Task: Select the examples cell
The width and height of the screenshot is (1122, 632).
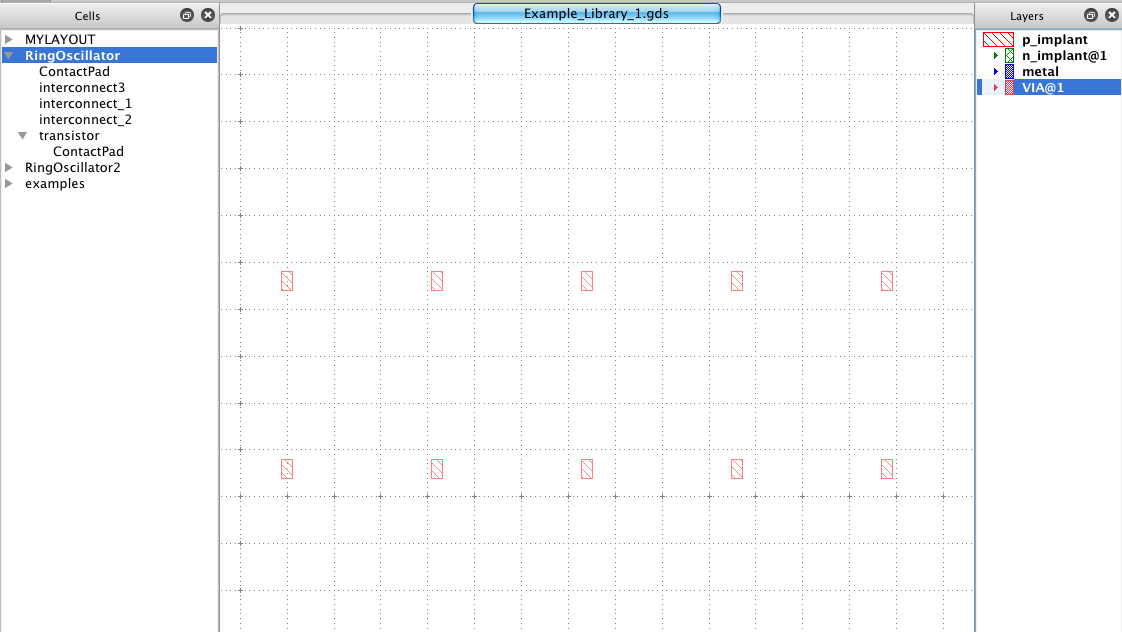Action: click(x=54, y=183)
